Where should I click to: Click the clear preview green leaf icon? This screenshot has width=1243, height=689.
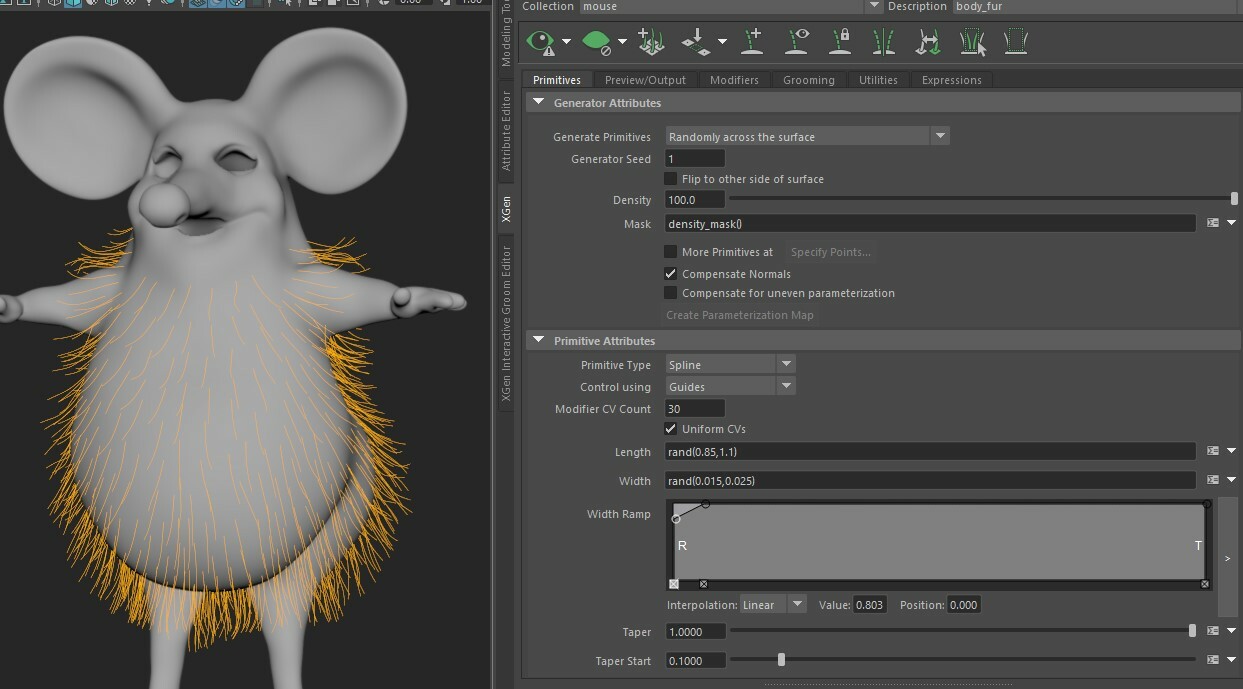pos(597,42)
